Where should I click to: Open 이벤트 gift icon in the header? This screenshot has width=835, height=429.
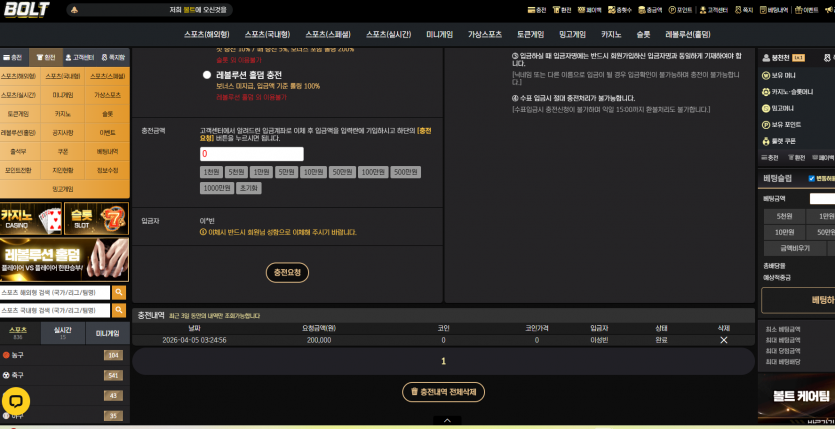click(x=806, y=10)
